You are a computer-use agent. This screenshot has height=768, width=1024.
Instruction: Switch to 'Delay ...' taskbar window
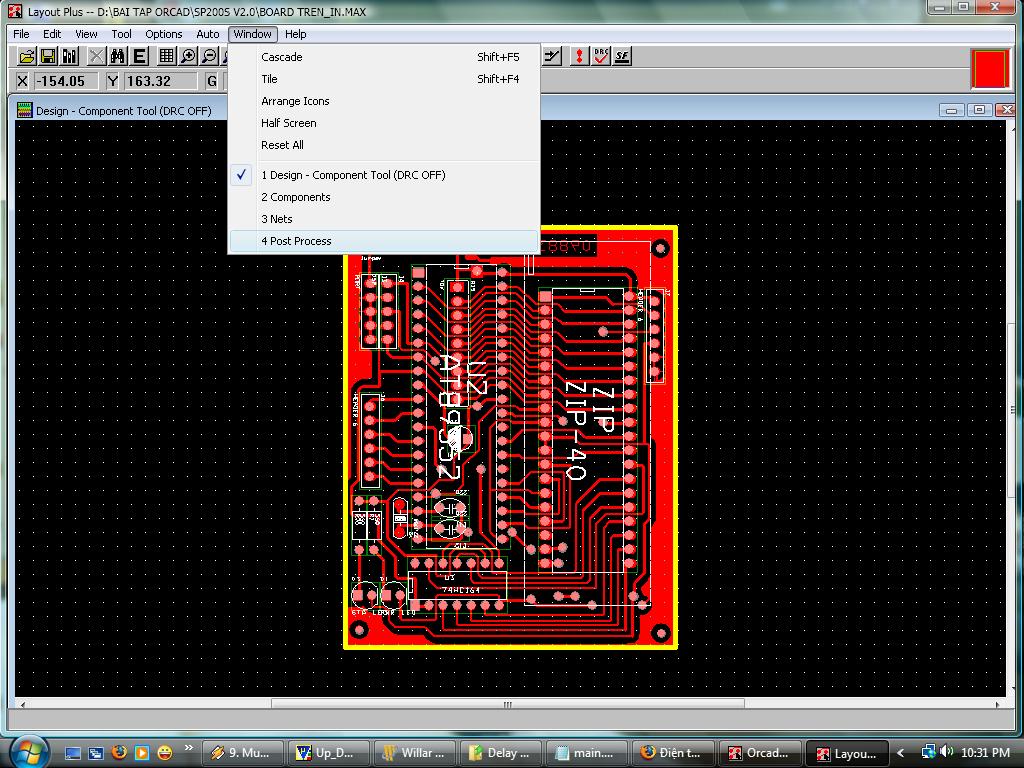tap(501, 753)
